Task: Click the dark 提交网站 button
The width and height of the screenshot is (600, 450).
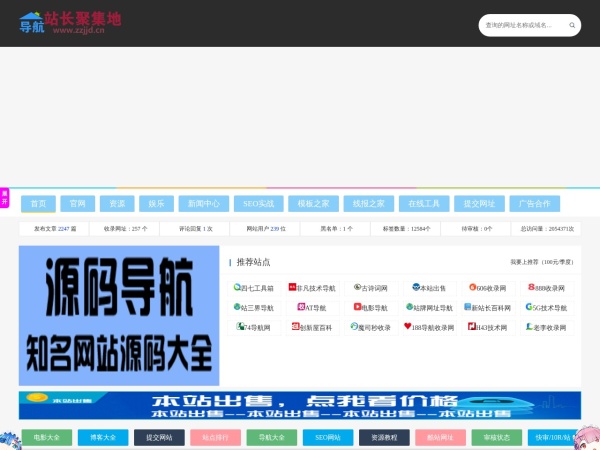Action: pyautogui.click(x=159, y=437)
